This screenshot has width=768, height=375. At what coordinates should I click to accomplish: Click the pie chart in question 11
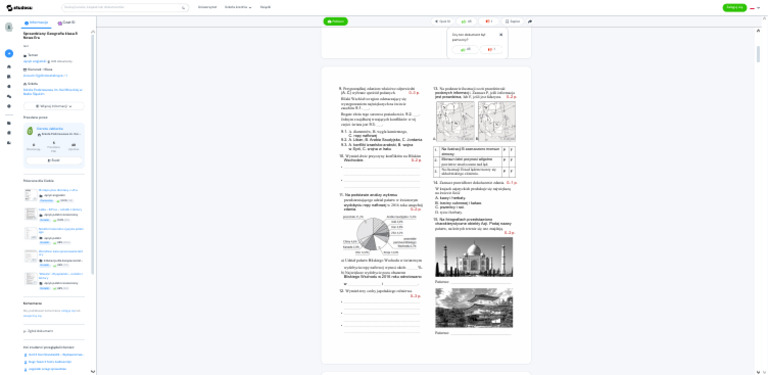[373, 234]
